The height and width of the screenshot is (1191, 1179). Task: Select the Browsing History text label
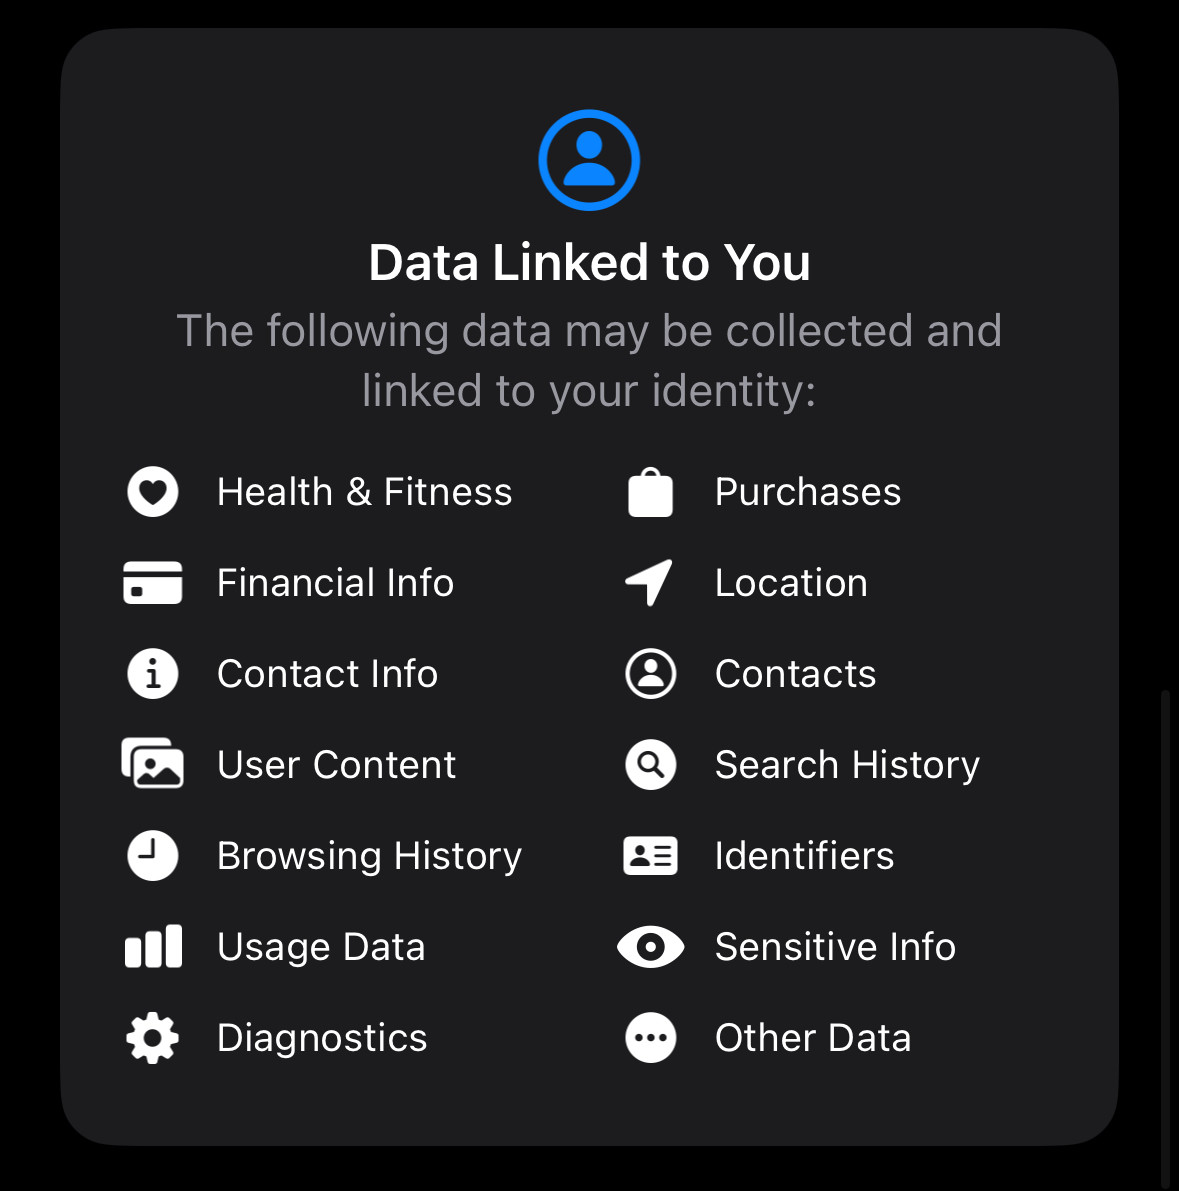coord(369,856)
